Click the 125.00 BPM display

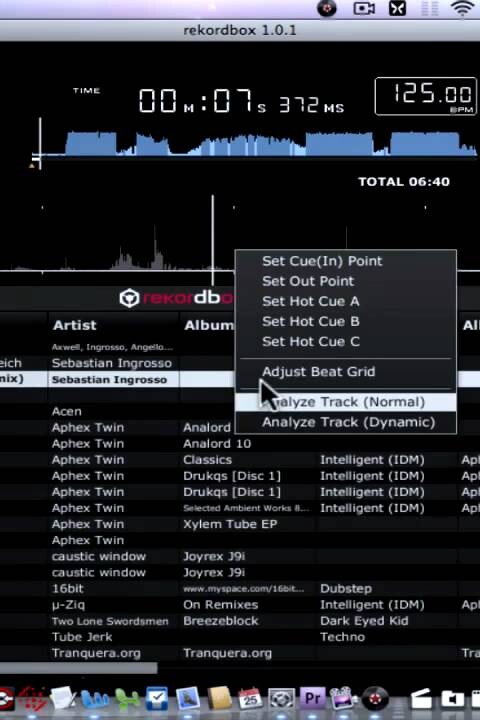click(x=426, y=96)
